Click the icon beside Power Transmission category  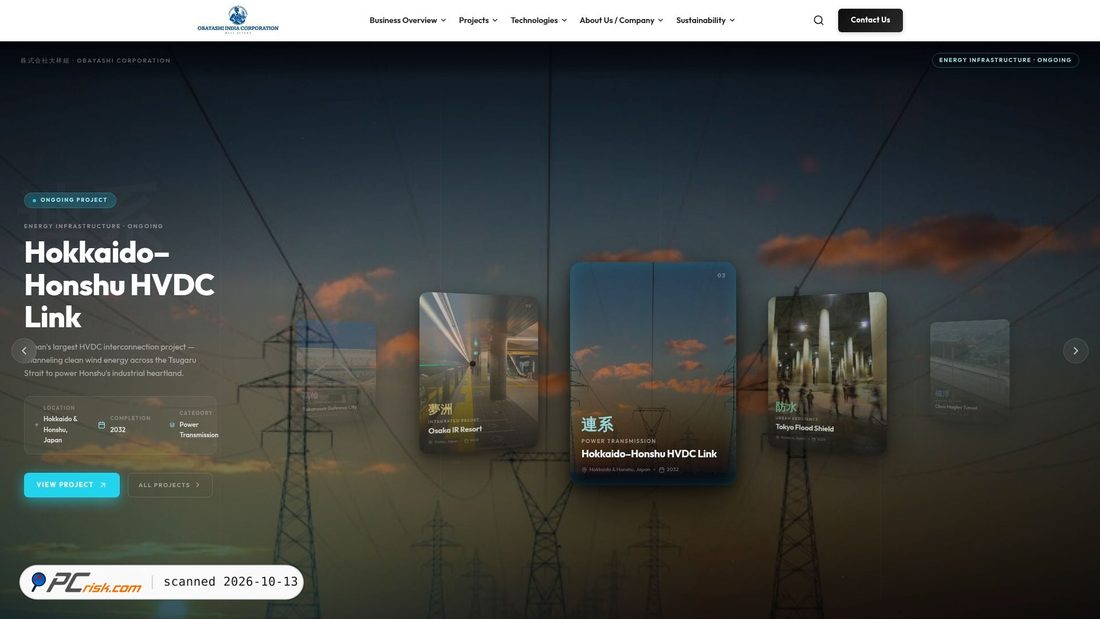[172, 425]
